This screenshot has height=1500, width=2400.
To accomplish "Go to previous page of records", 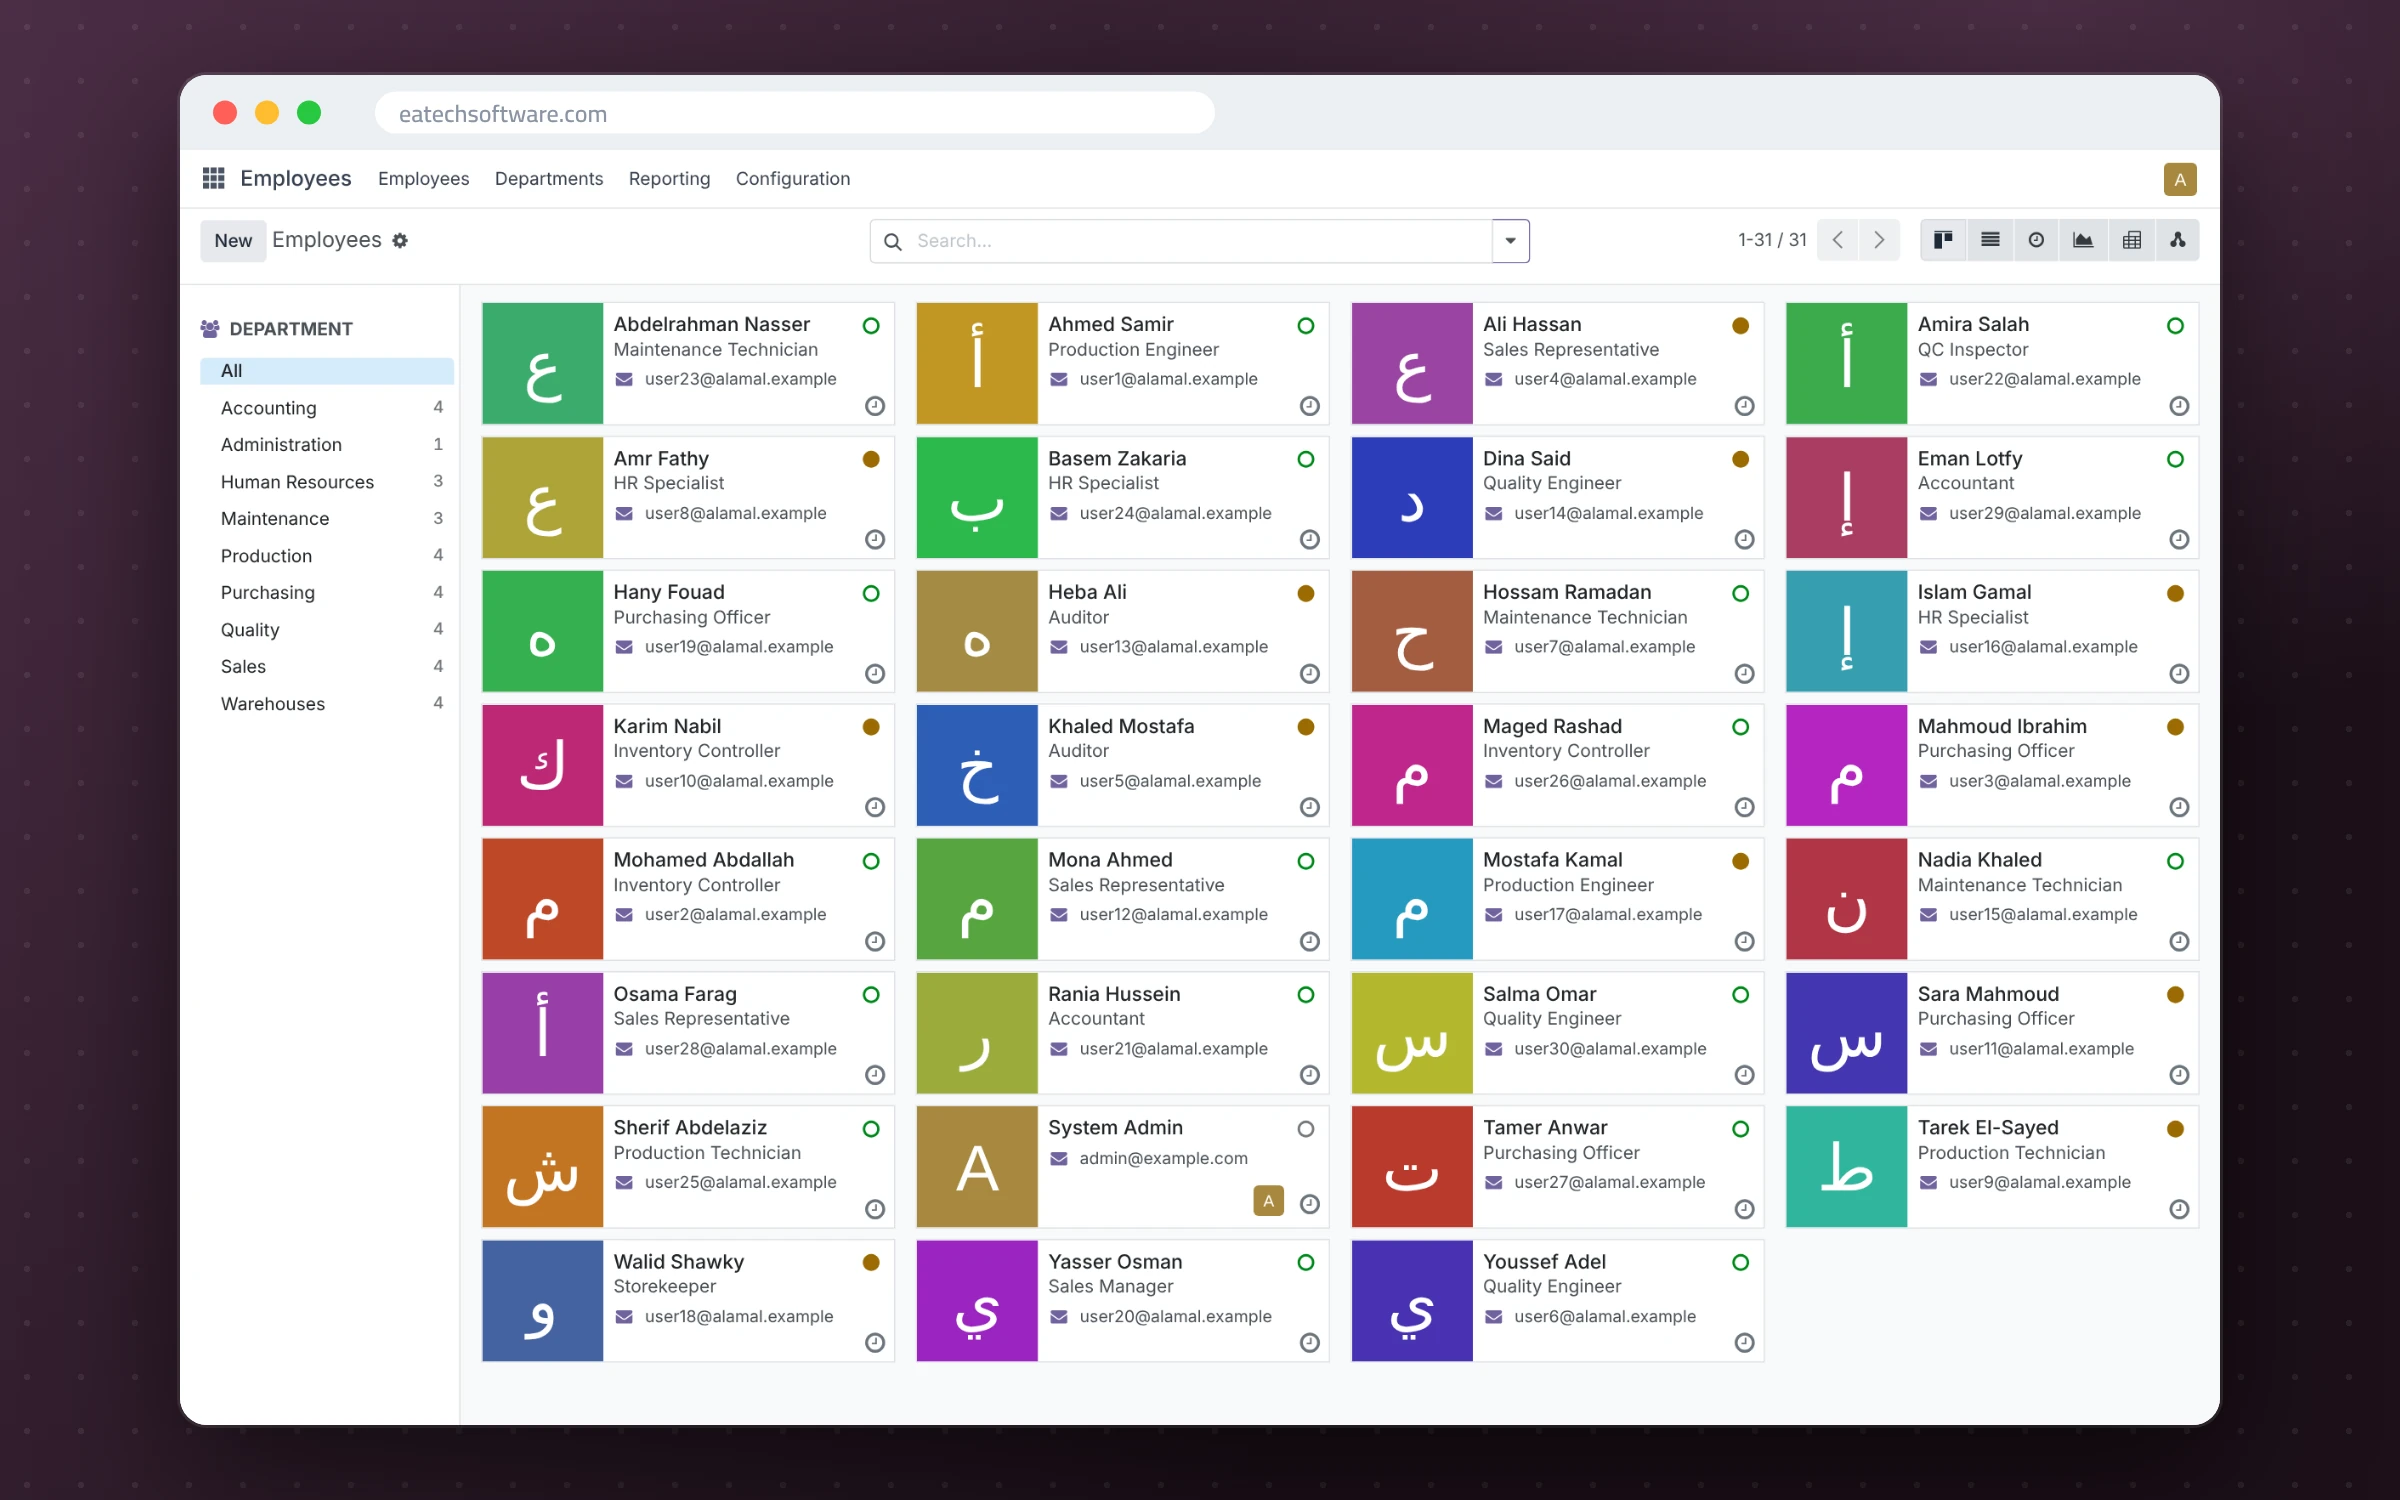I will (x=1838, y=240).
